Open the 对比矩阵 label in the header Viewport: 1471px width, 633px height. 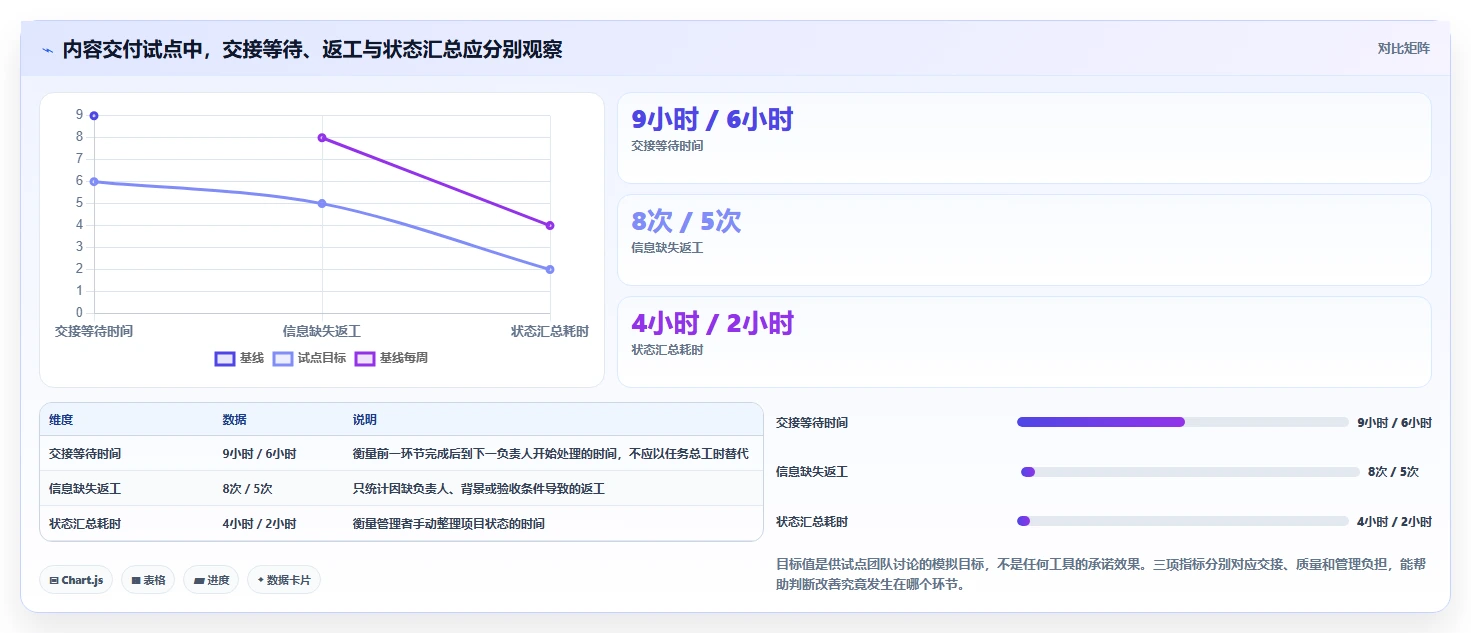(1404, 48)
